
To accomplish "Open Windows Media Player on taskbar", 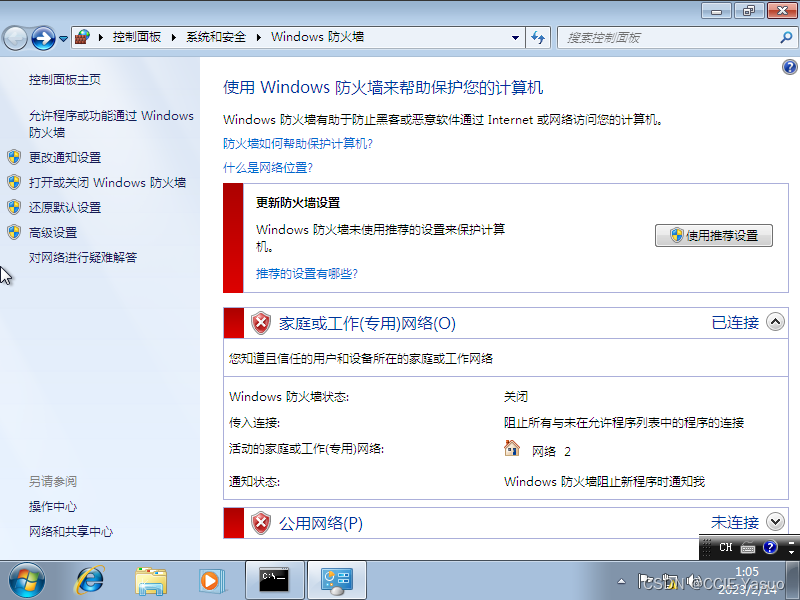I will point(212,581).
